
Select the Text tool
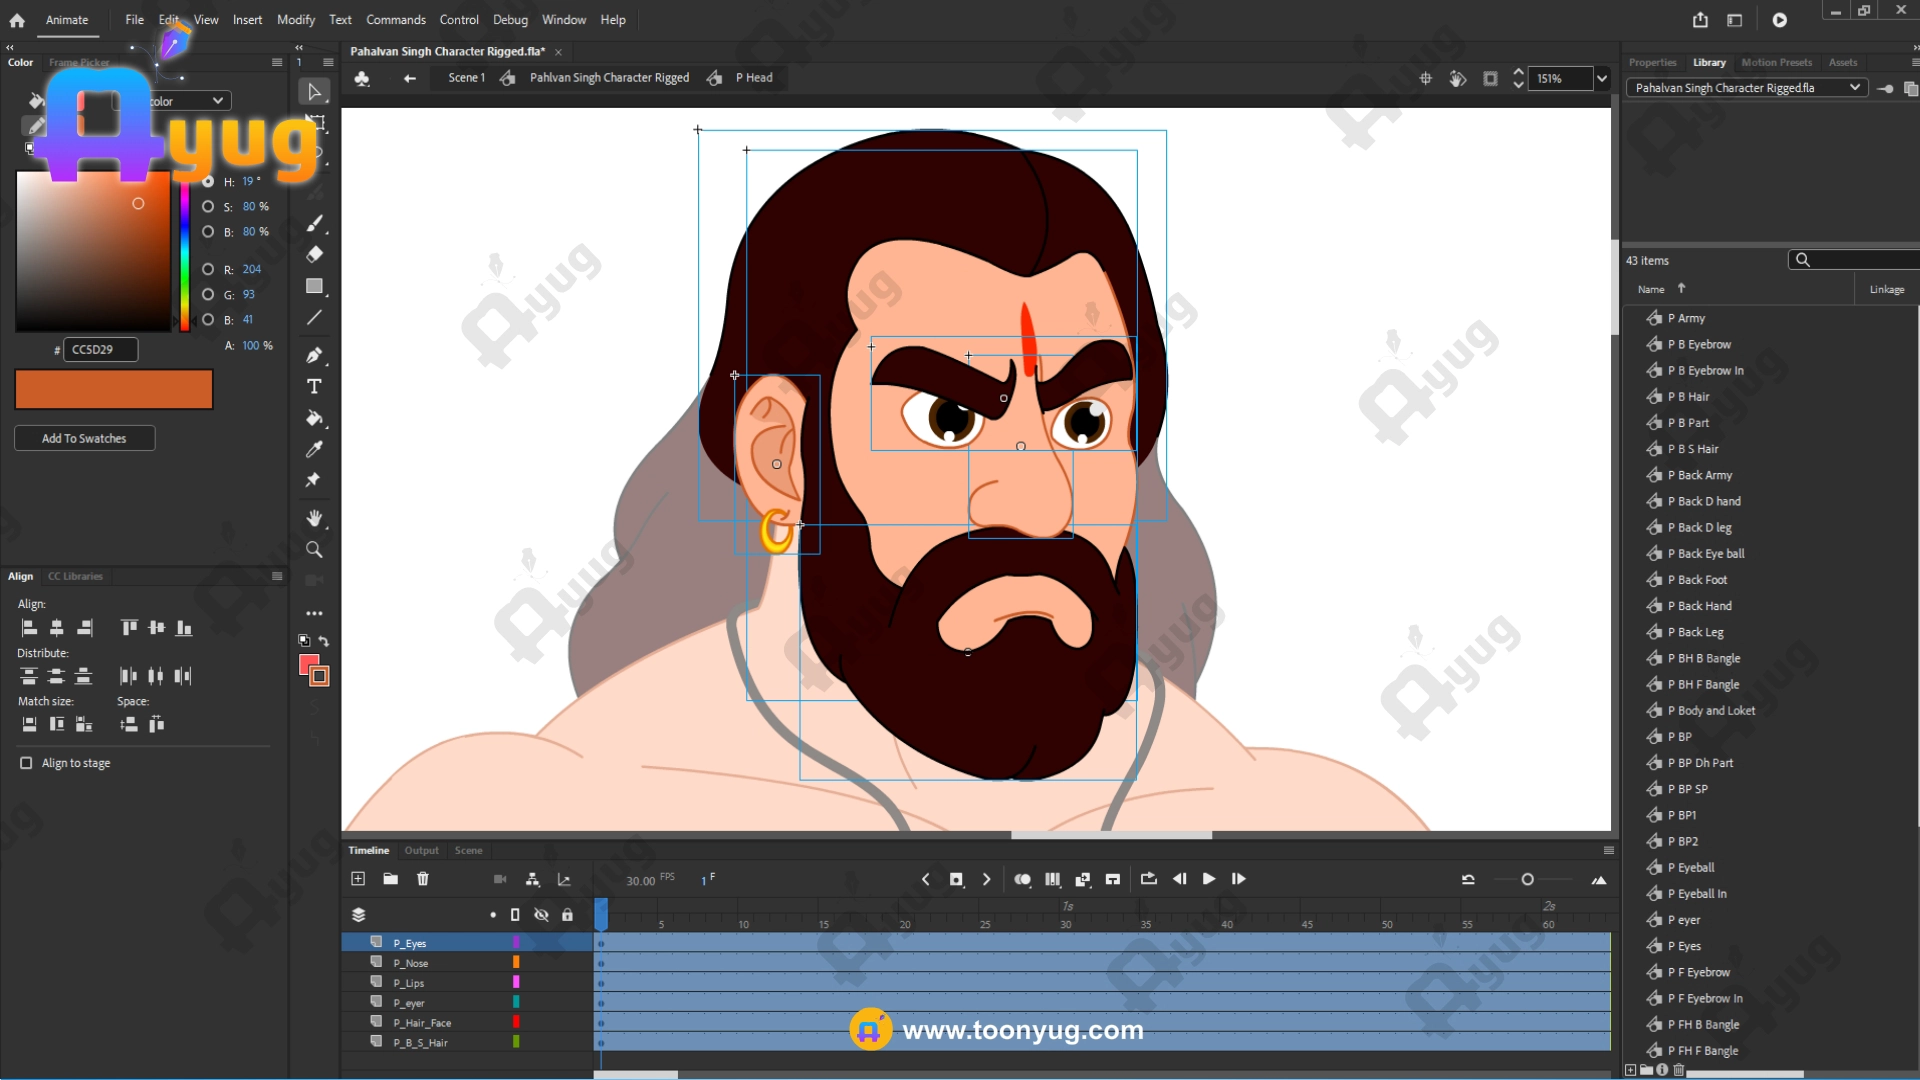pyautogui.click(x=315, y=386)
